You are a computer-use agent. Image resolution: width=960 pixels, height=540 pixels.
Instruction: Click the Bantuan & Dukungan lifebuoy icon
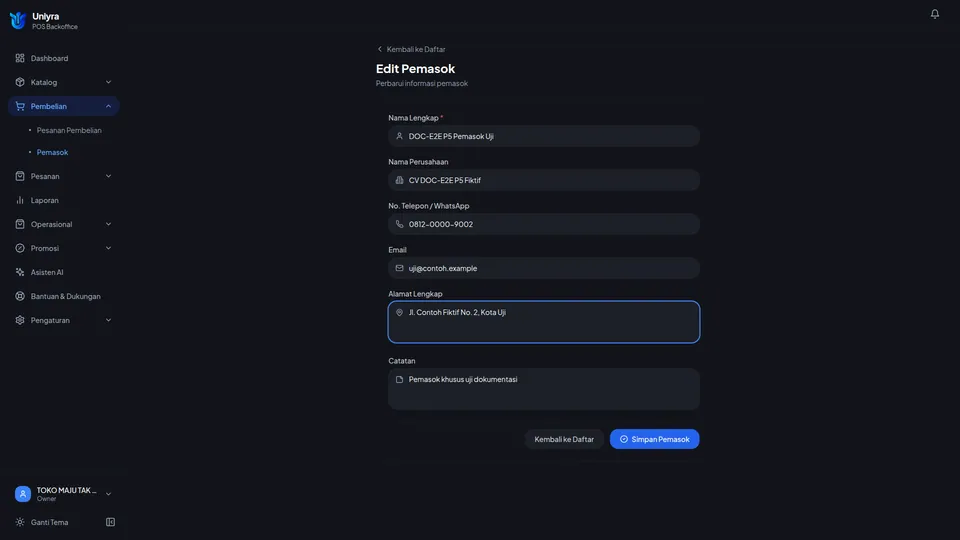pyautogui.click(x=20, y=296)
